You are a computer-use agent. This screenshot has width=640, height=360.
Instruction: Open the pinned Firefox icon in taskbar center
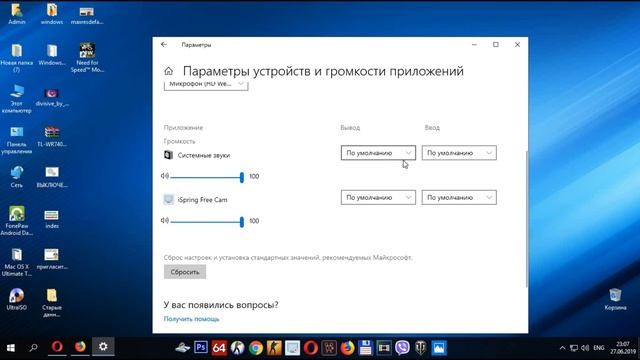coord(347,348)
